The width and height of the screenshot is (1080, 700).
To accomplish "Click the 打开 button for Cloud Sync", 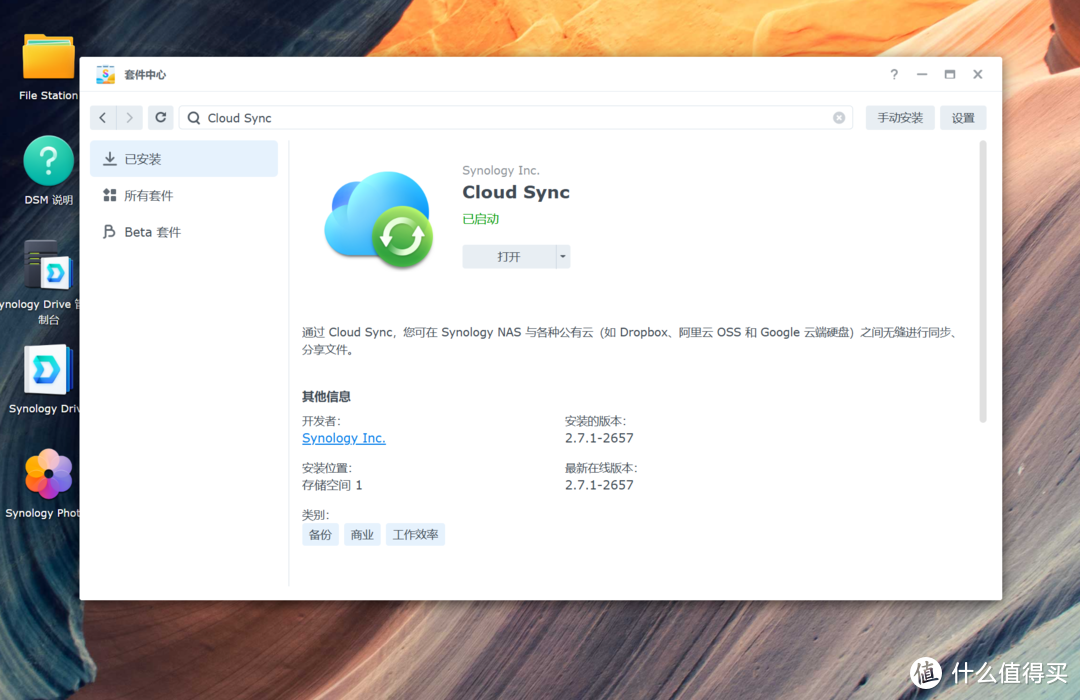I will point(509,257).
